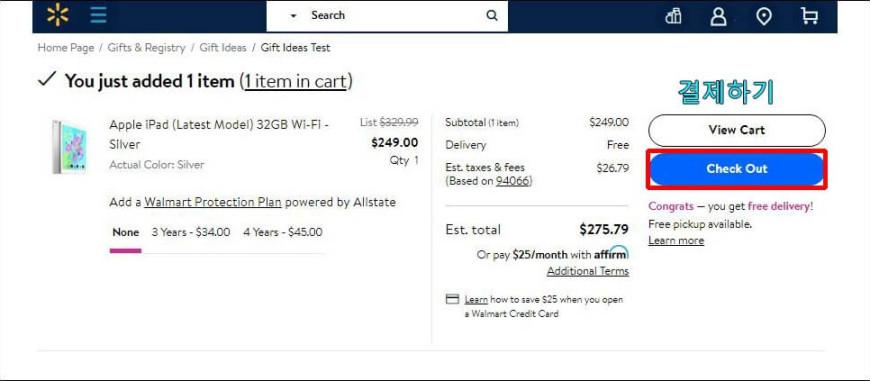Screen dimensions: 870x381
Task: Go to Gift Ideas breadcrumb
Action: pos(222,48)
